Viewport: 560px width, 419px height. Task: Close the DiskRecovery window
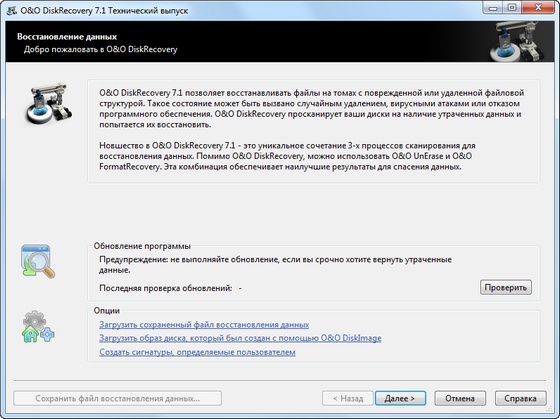(x=538, y=8)
